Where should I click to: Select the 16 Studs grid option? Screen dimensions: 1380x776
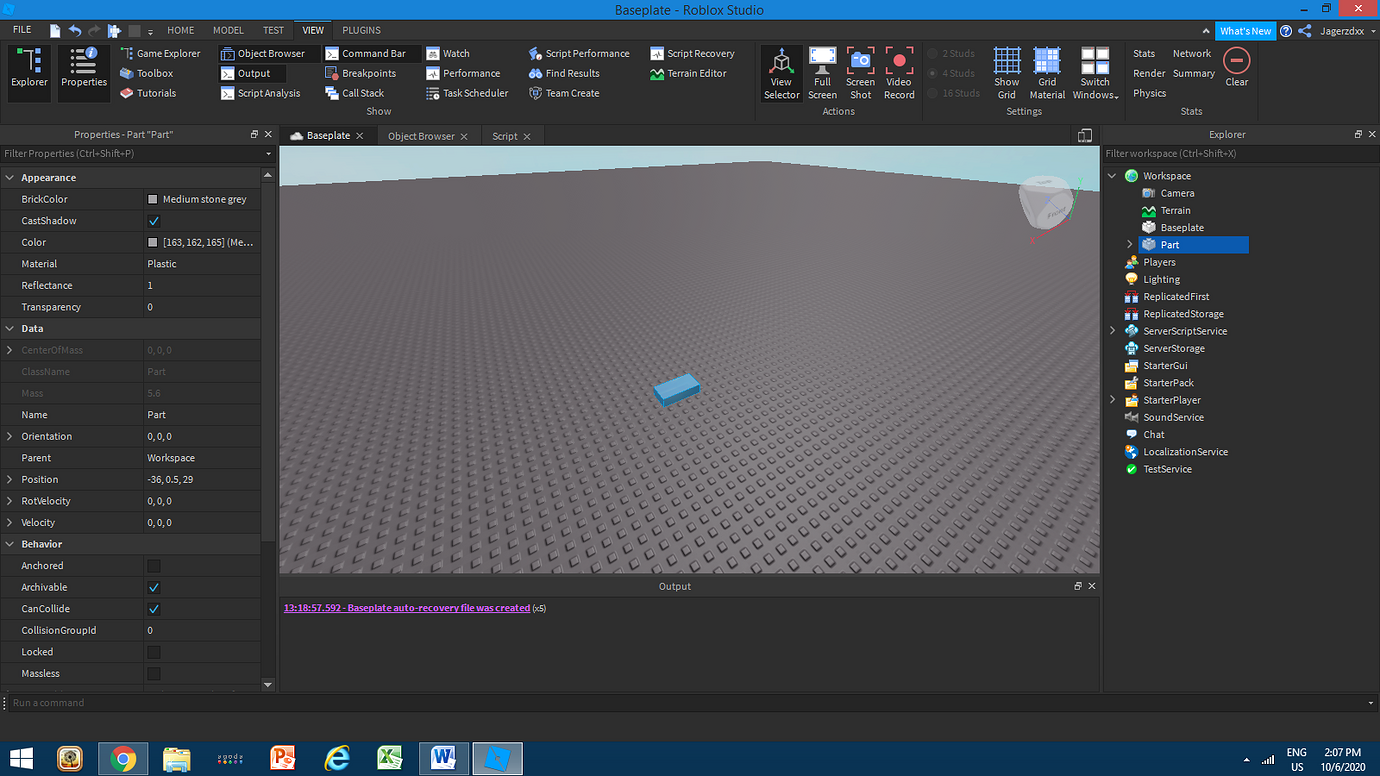[954, 93]
